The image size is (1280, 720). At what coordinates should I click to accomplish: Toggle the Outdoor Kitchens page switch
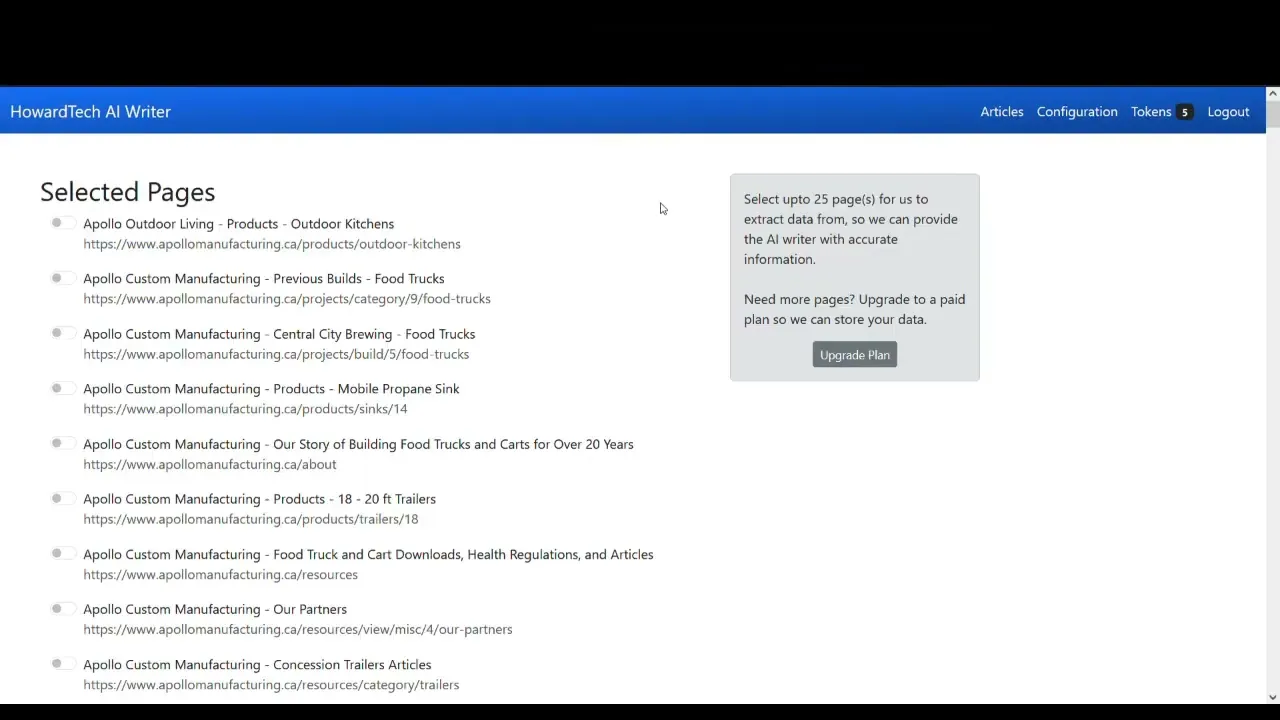coord(62,223)
